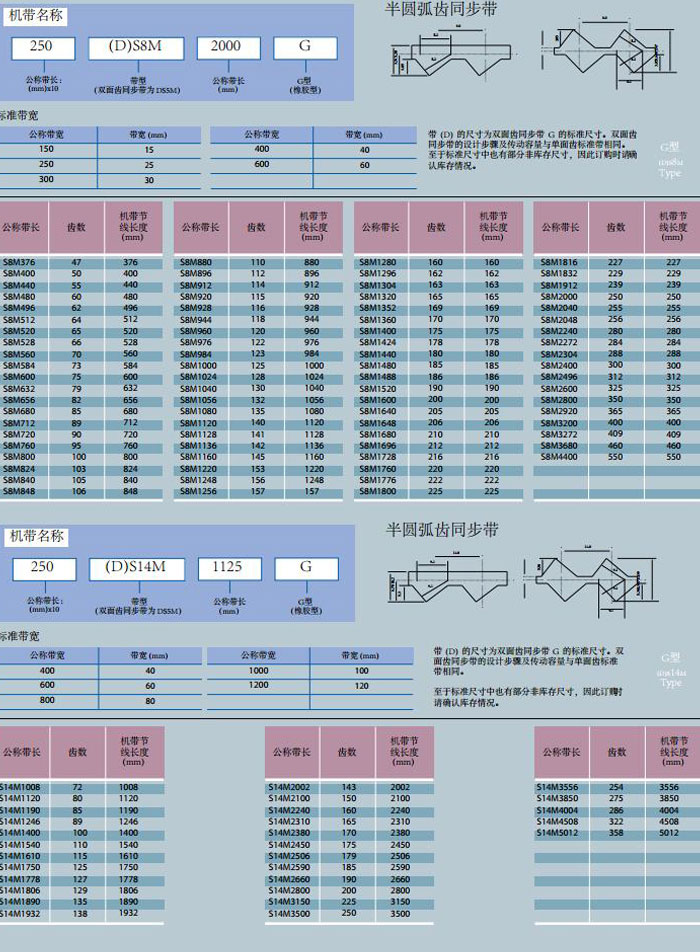Select the S8M1280 table entry

click(x=378, y=262)
